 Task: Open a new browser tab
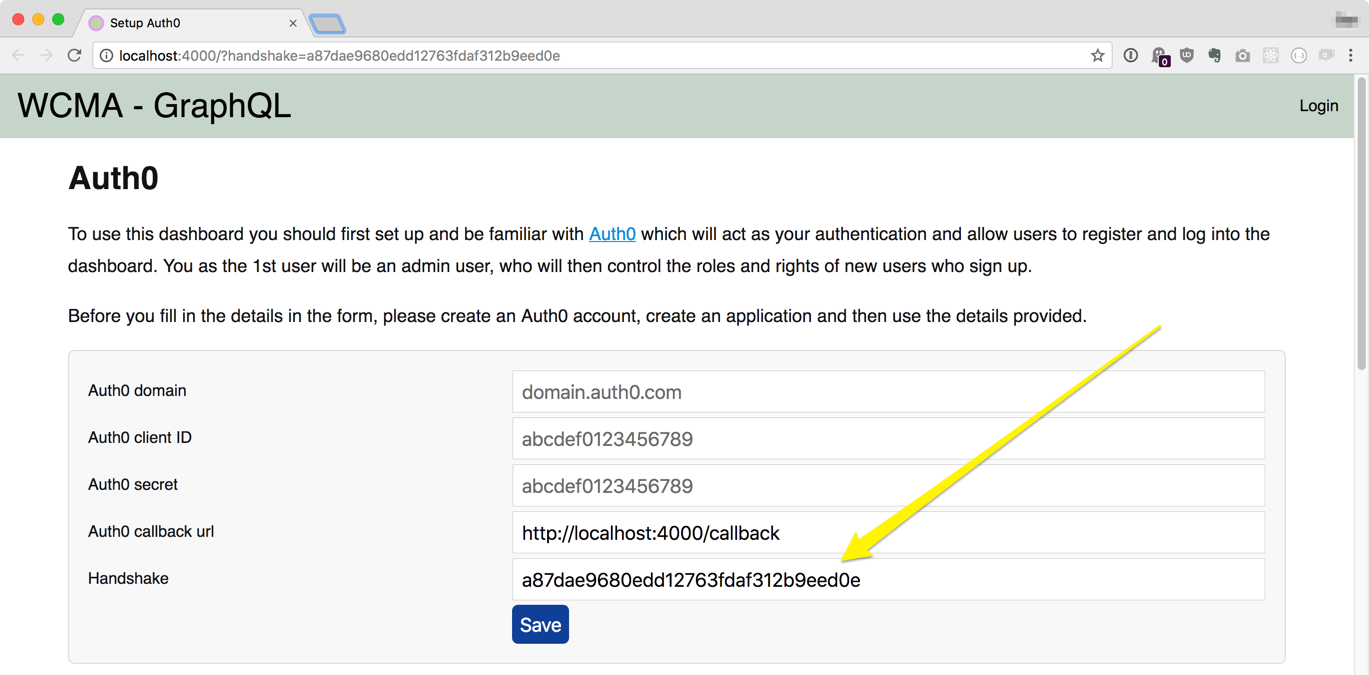click(x=327, y=23)
